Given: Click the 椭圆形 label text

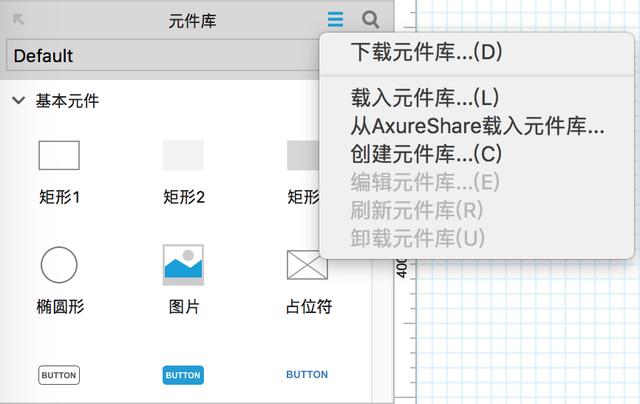Looking at the screenshot, I should coord(60,306).
